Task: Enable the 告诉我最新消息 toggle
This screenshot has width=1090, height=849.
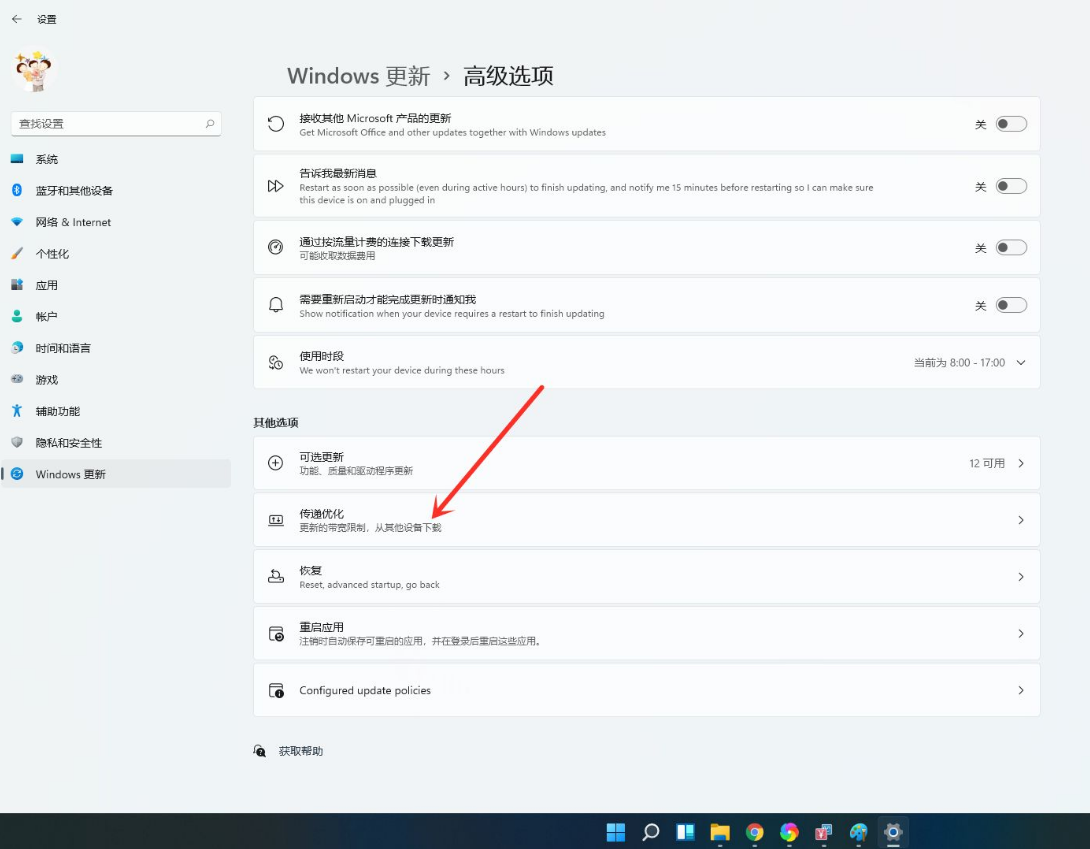Action: click(x=1011, y=186)
